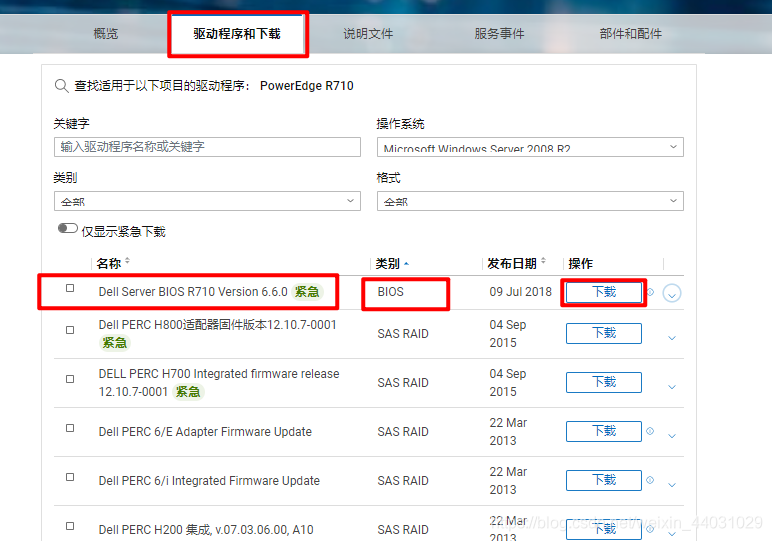Select the 驱动程序和下载 tab

(237, 34)
